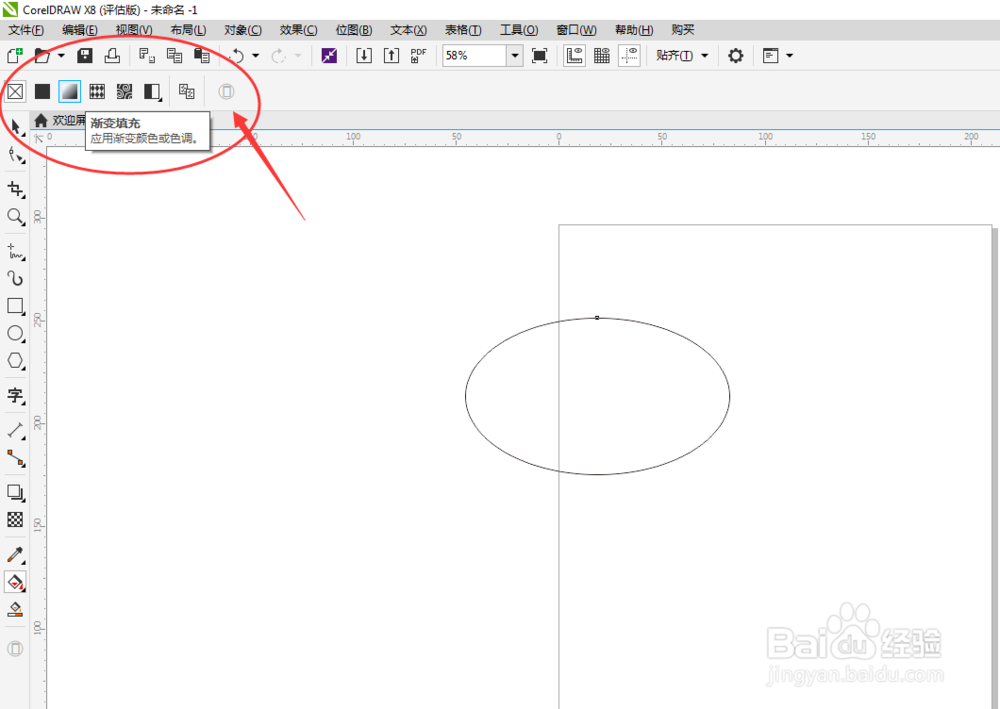The width and height of the screenshot is (1000, 709).
Task: Click the 58% zoom level field
Action: point(474,55)
